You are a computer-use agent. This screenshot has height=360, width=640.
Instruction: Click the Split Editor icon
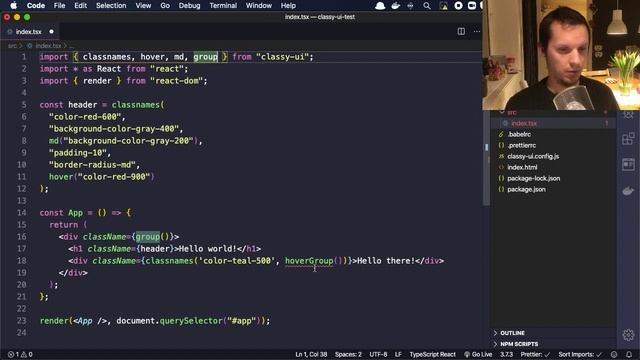pos(461,31)
